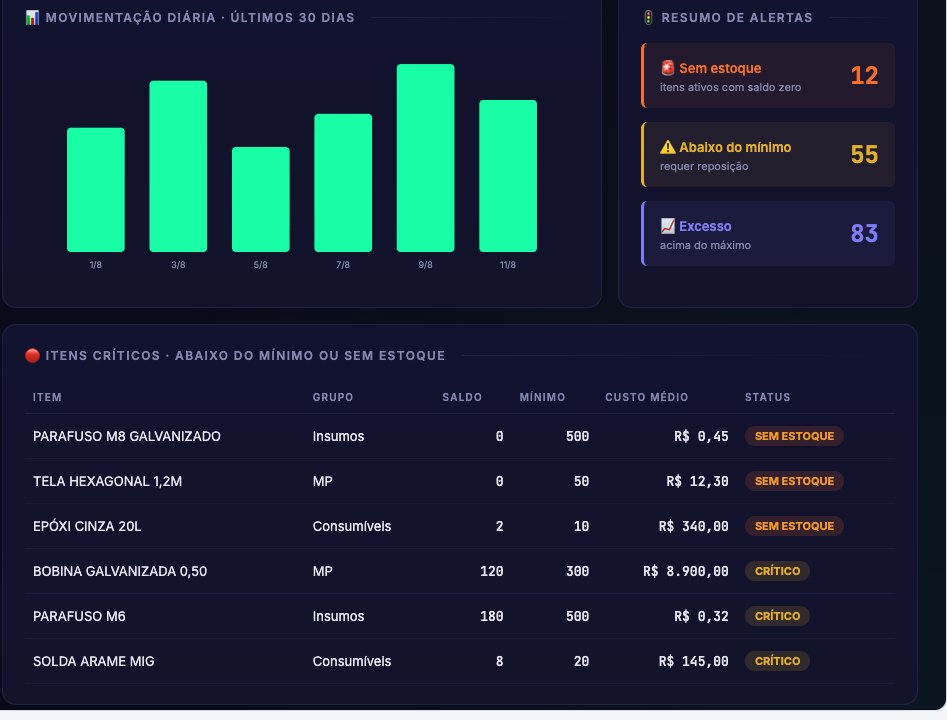This screenshot has width=947, height=720.
Task: Click the R$ 340,00 average cost value
Action: click(693, 526)
